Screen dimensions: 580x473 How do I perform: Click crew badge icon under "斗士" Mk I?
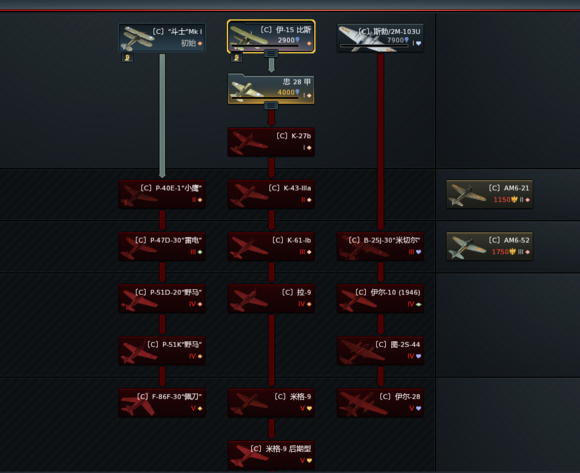point(127,58)
